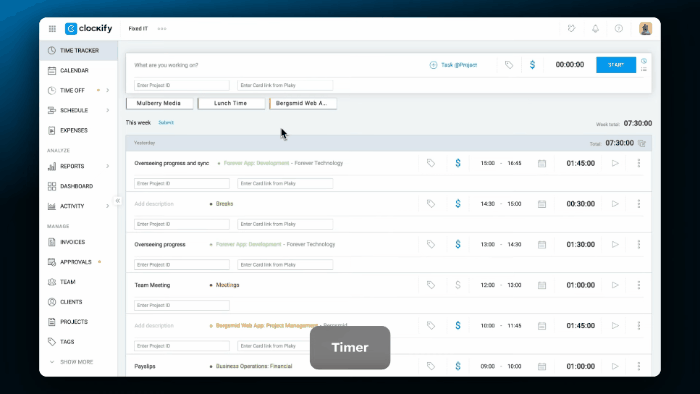This screenshot has width=700, height=394.
Task: Toggle billable on Payslips entry
Action: [x=458, y=366]
